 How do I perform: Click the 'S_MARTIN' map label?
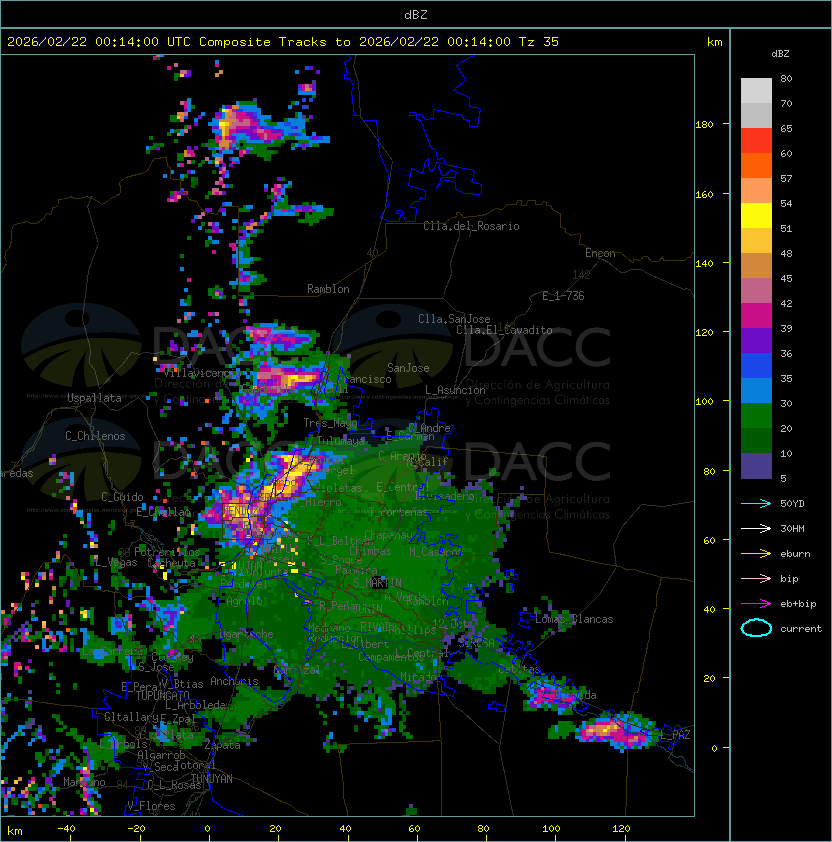click(378, 583)
